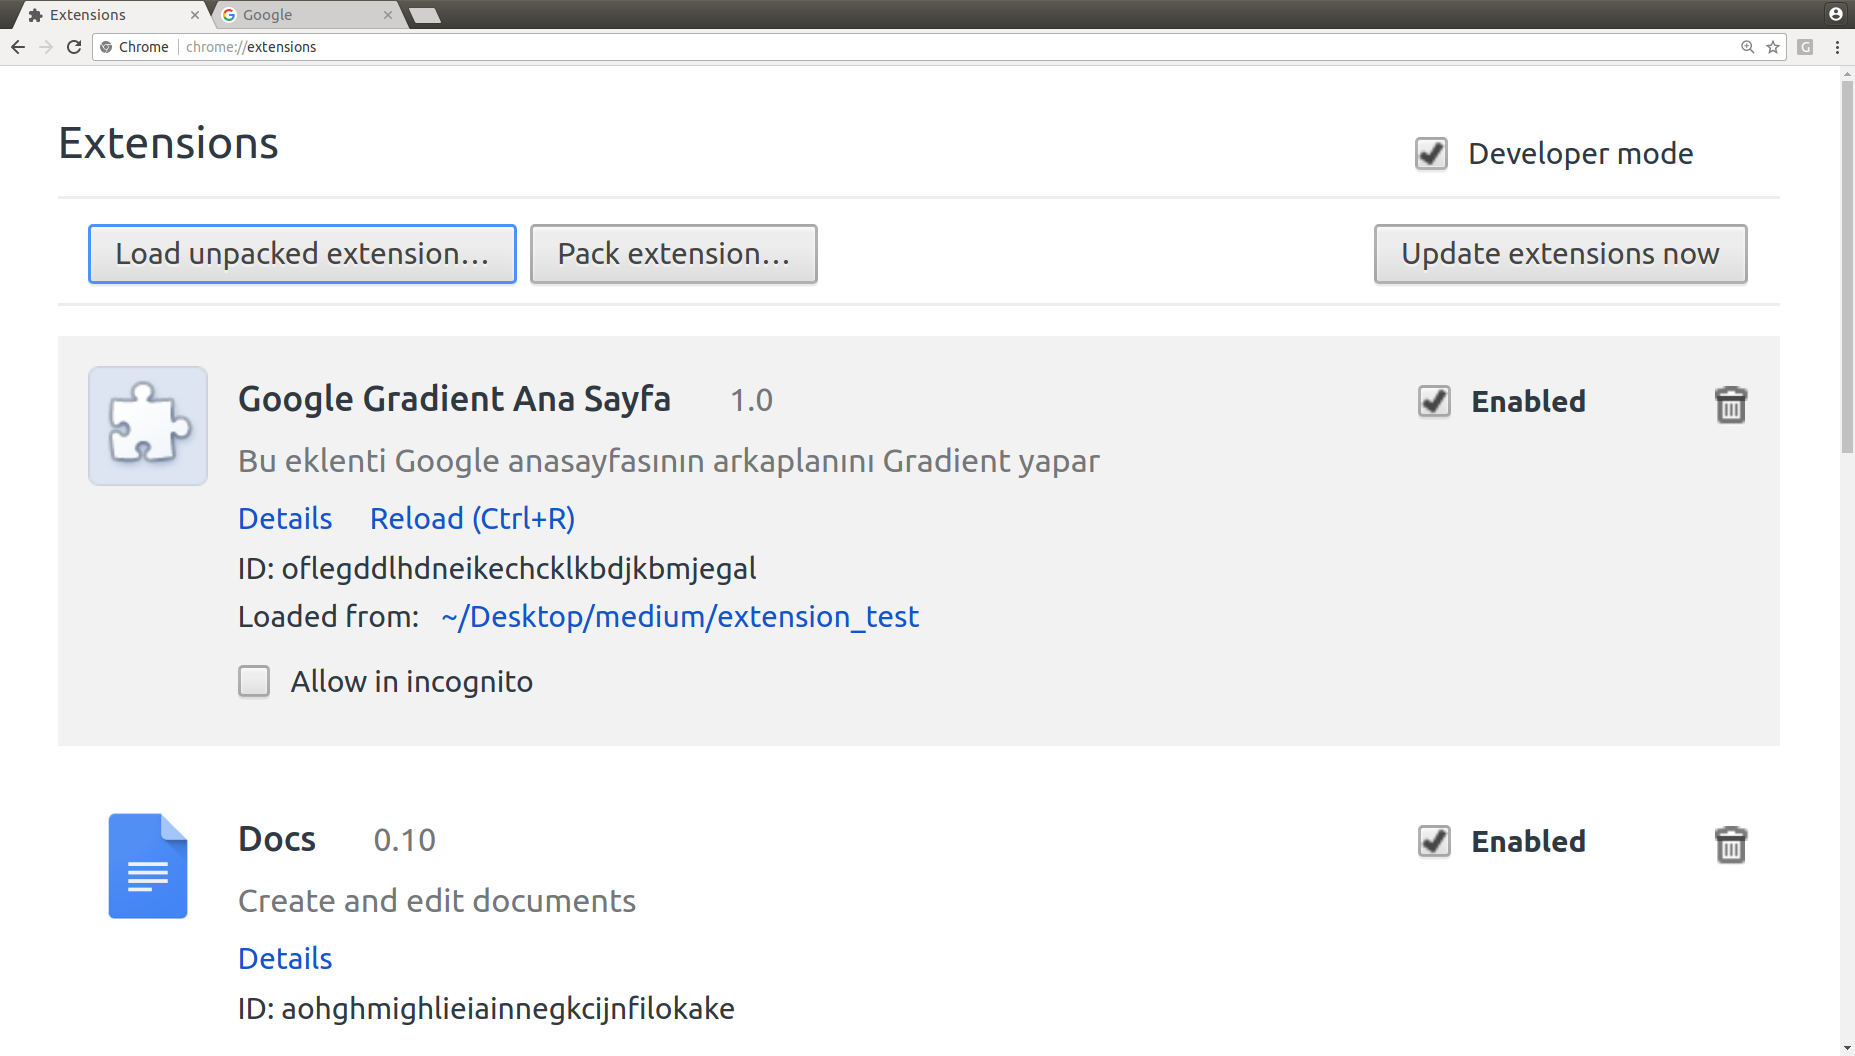
Task: Click the Docs extension title
Action: tap(277, 839)
